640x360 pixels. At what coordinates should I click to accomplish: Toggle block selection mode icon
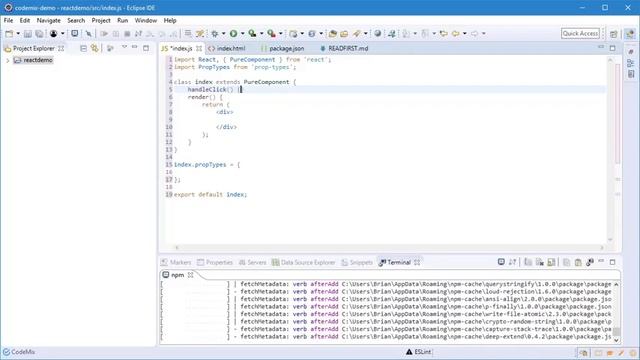point(188,33)
